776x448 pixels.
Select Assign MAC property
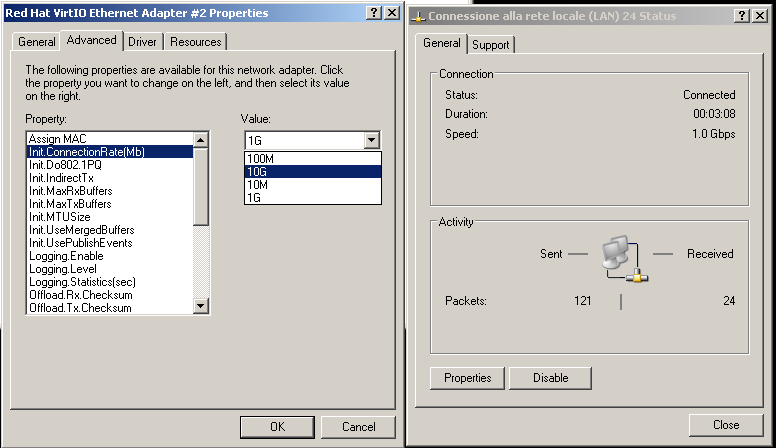tap(110, 139)
